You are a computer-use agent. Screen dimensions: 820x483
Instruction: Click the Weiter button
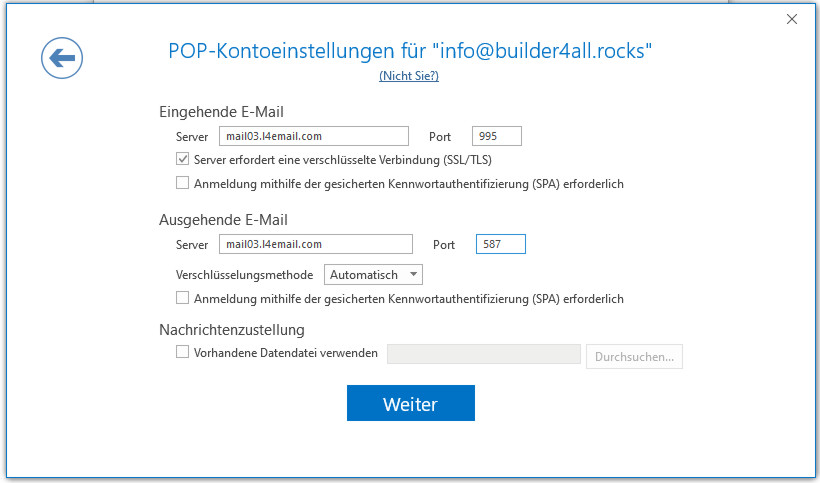point(410,404)
